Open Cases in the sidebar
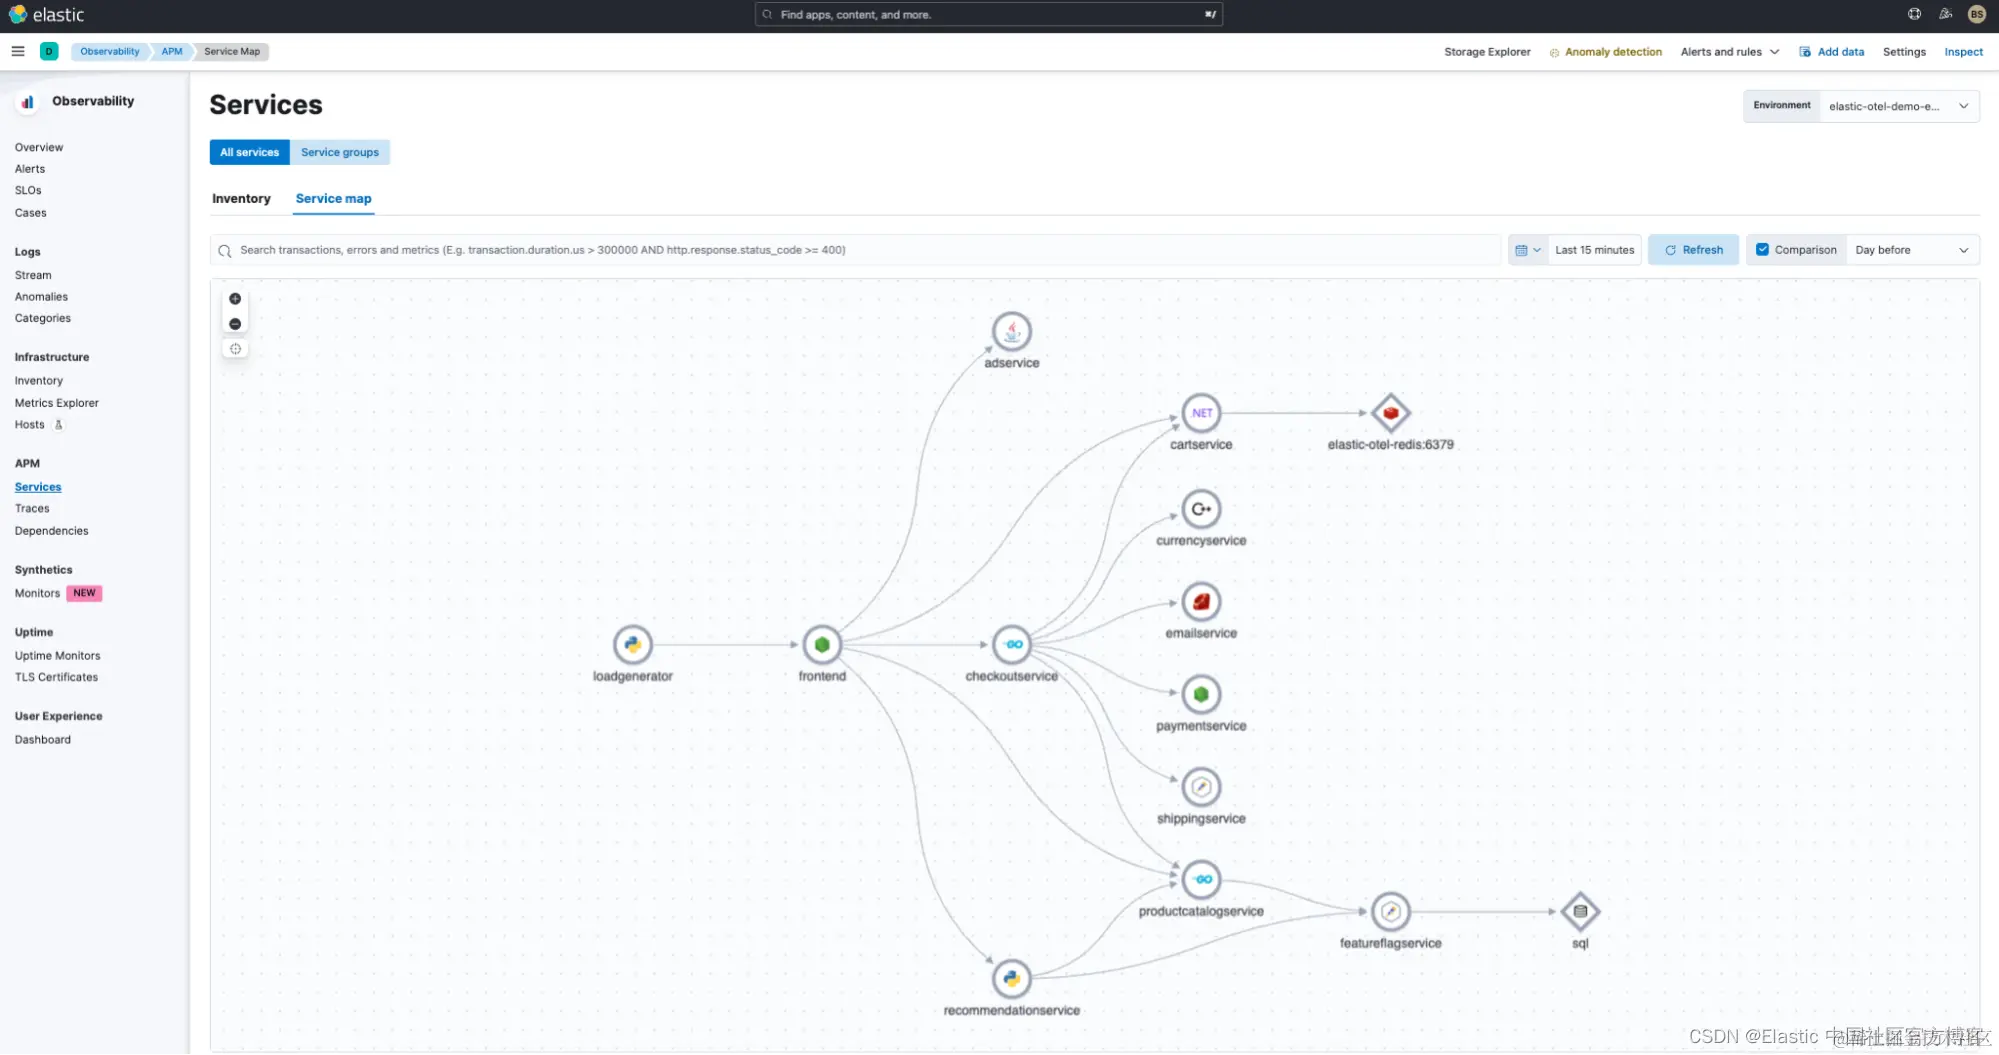Image resolution: width=1999 pixels, height=1055 pixels. pyautogui.click(x=31, y=213)
